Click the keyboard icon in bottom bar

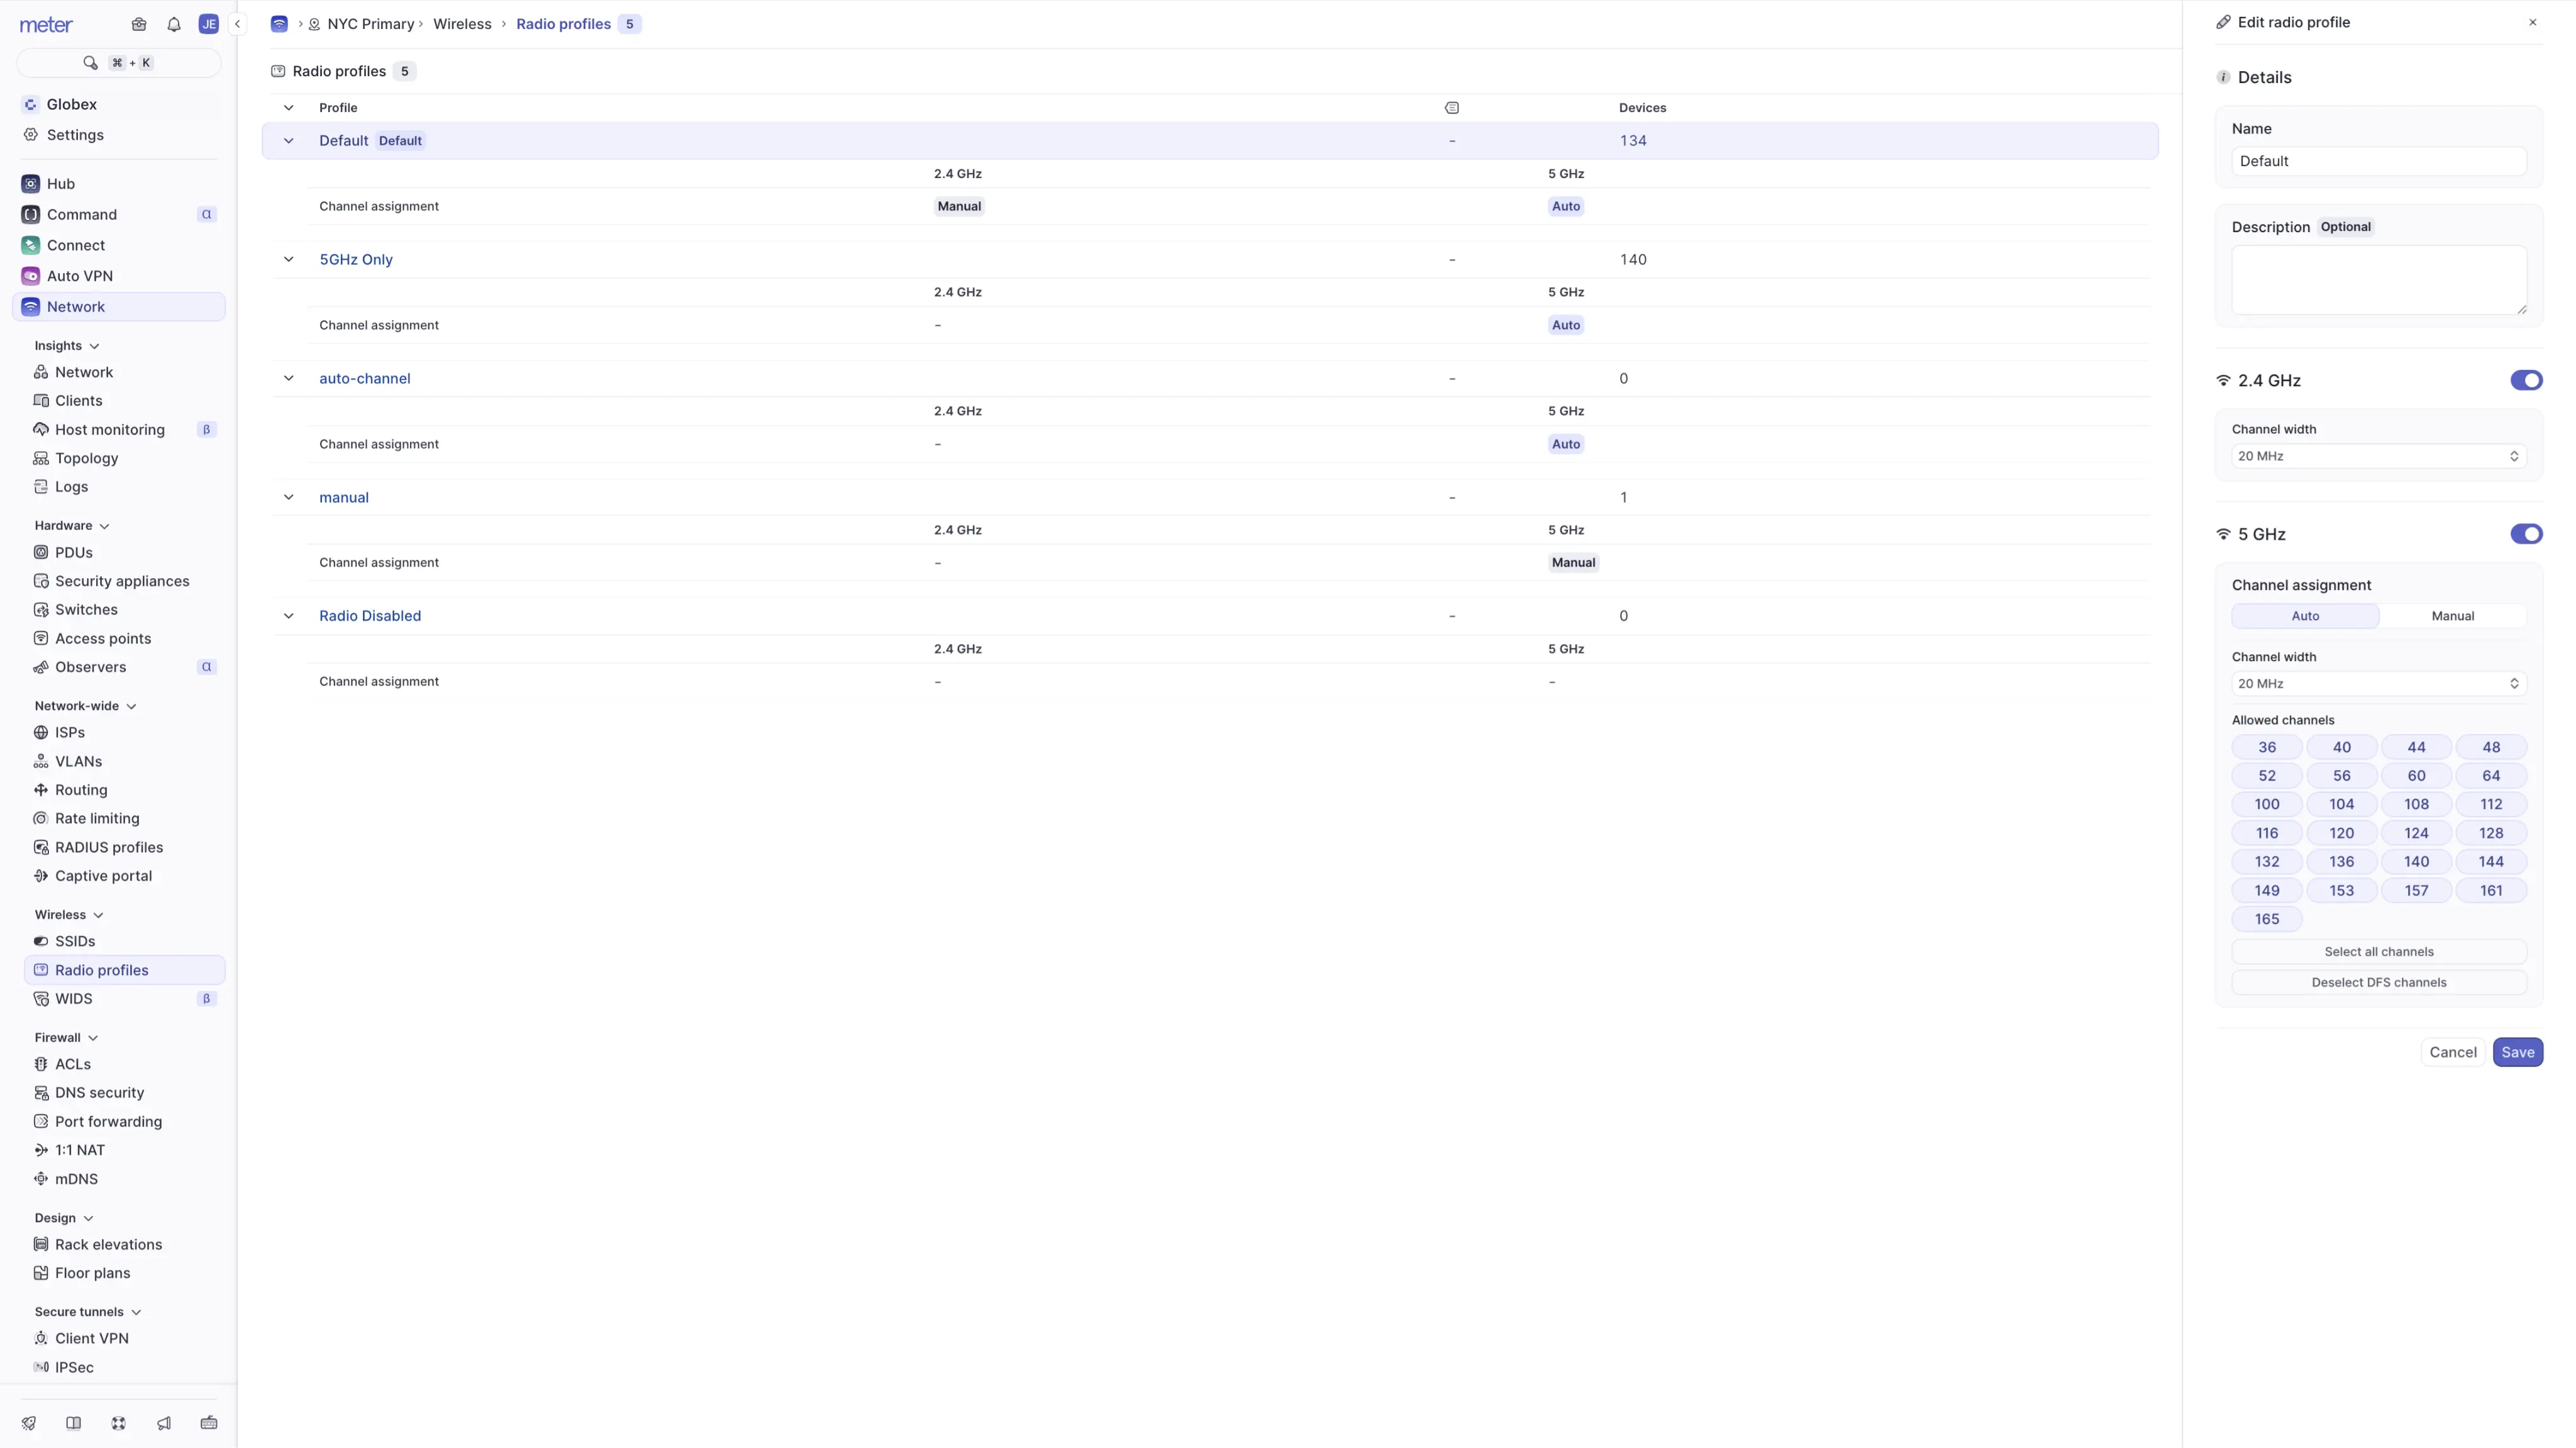tap(209, 1423)
